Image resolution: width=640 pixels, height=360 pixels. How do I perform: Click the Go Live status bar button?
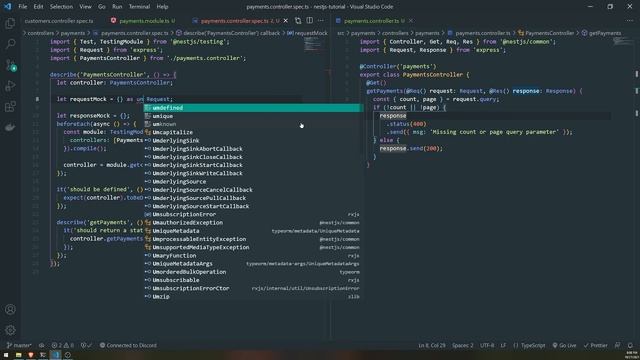click(x=564, y=345)
